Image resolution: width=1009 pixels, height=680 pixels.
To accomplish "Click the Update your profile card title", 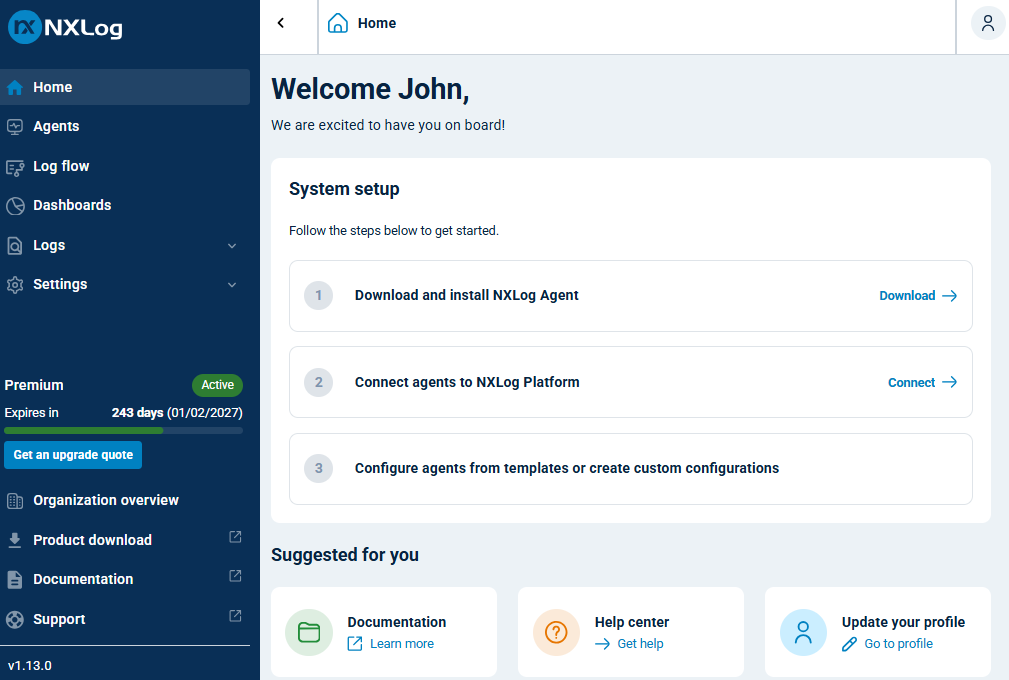I will pos(903,622).
